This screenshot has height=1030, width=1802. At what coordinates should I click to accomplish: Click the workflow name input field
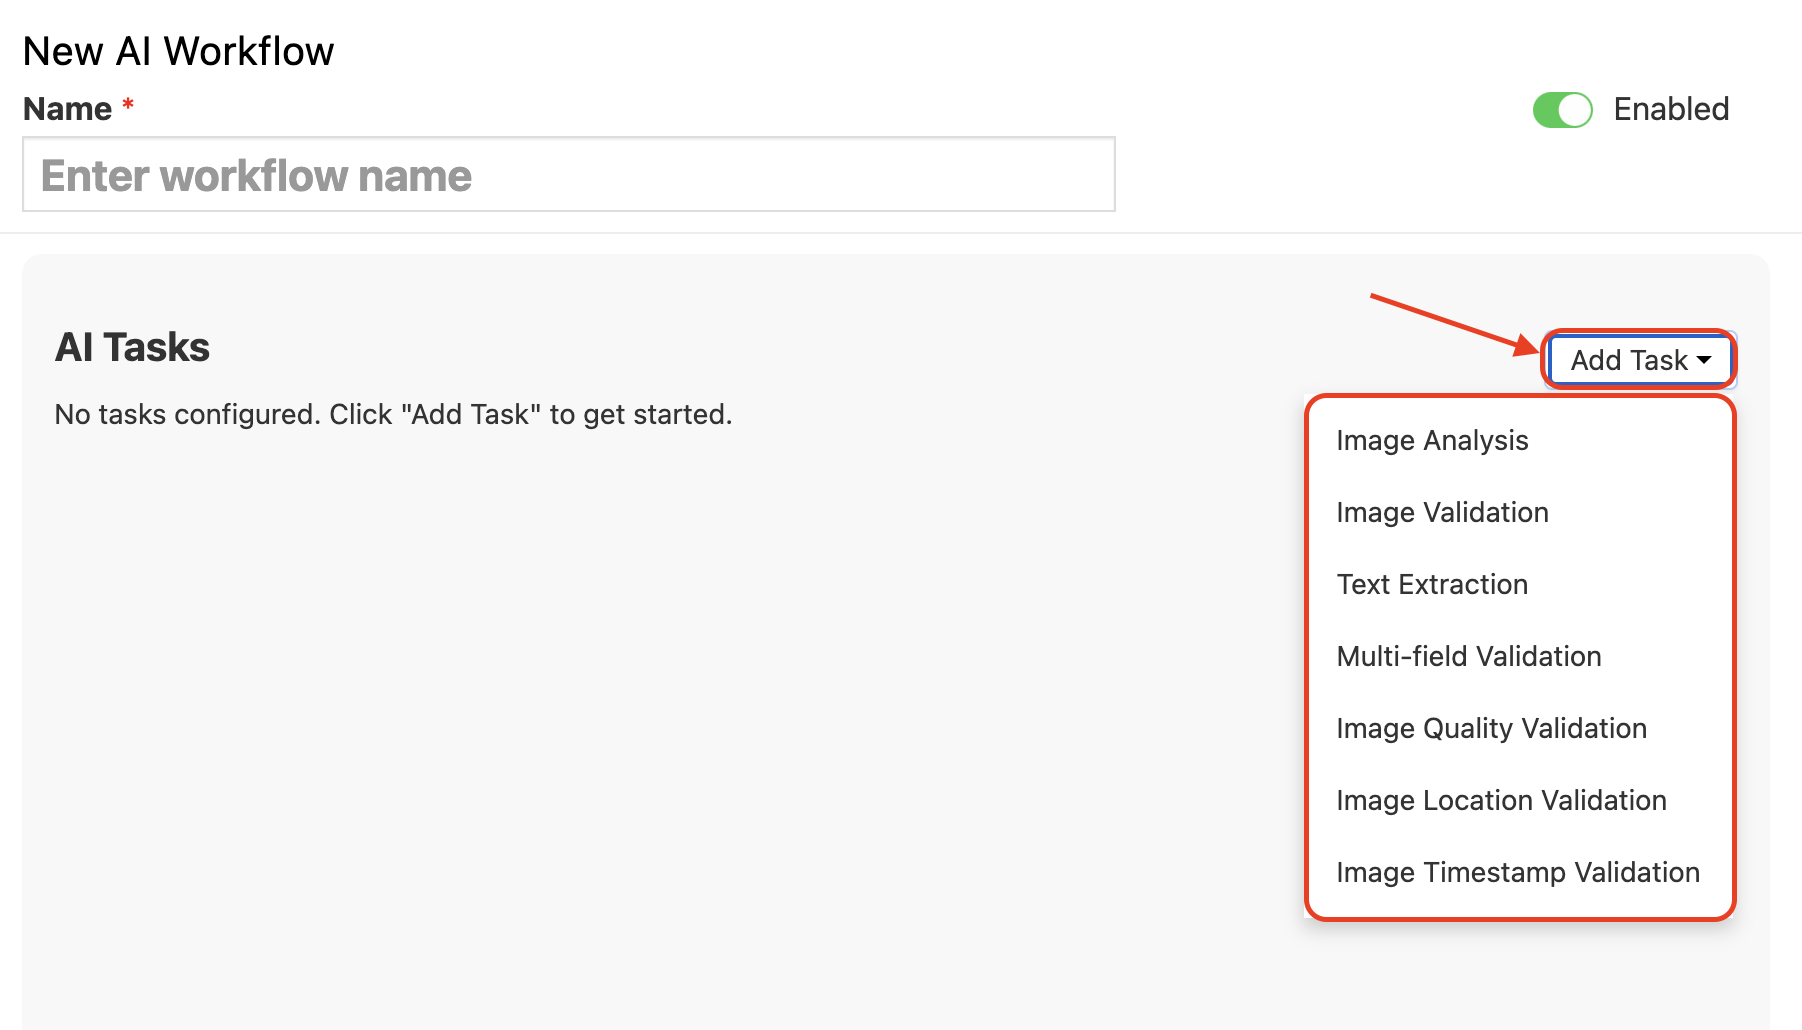(x=568, y=175)
